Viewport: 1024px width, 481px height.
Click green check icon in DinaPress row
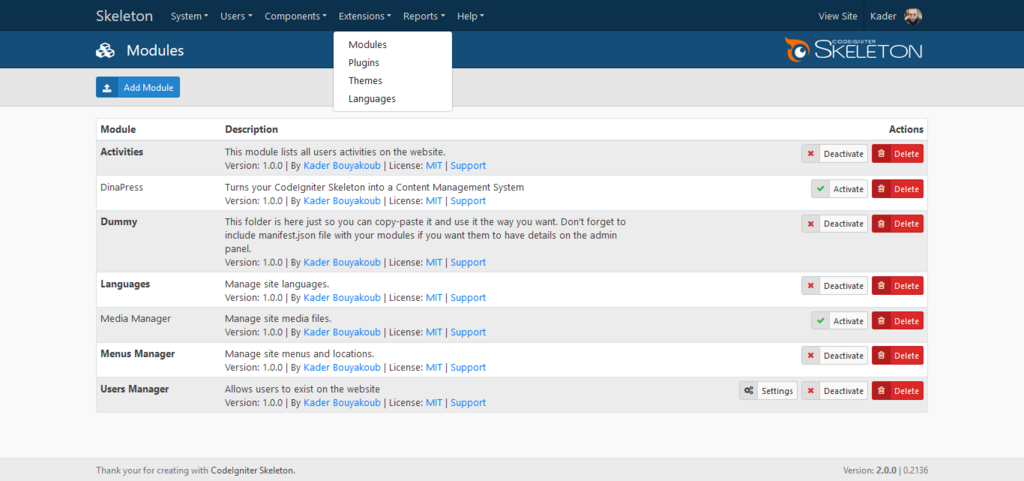(820, 189)
